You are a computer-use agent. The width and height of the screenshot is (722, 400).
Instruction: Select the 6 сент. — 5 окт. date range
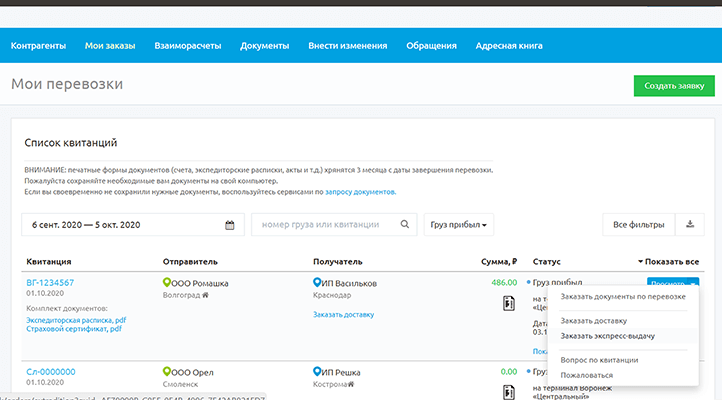[122, 225]
